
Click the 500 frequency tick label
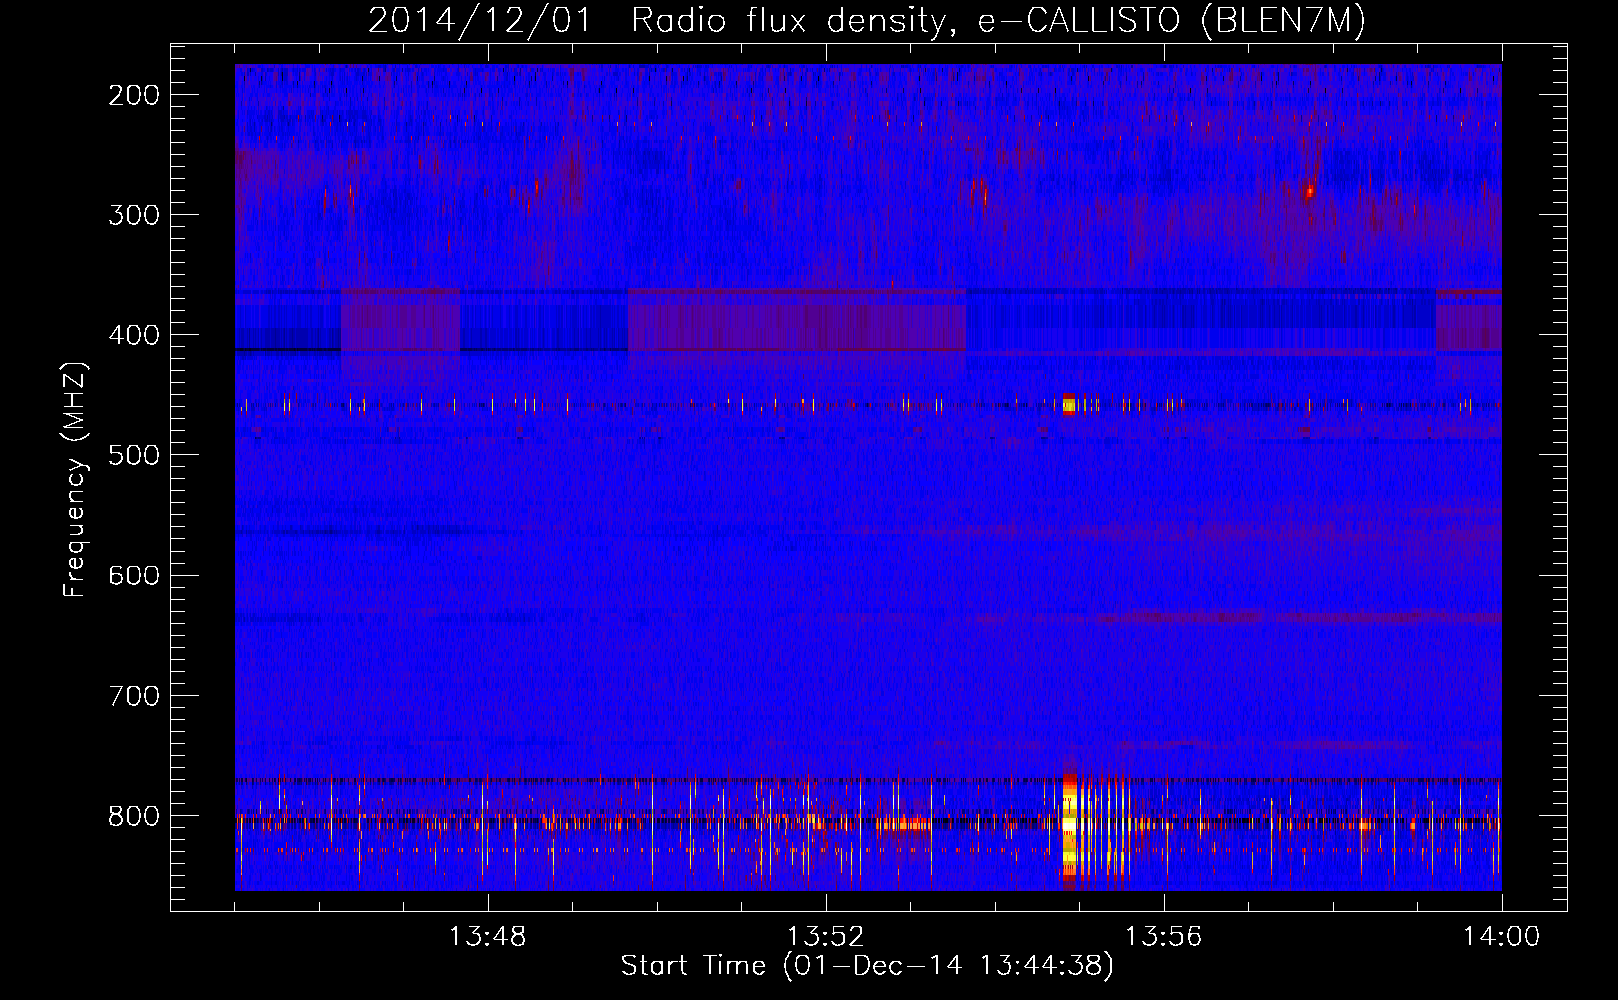pyautogui.click(x=134, y=455)
